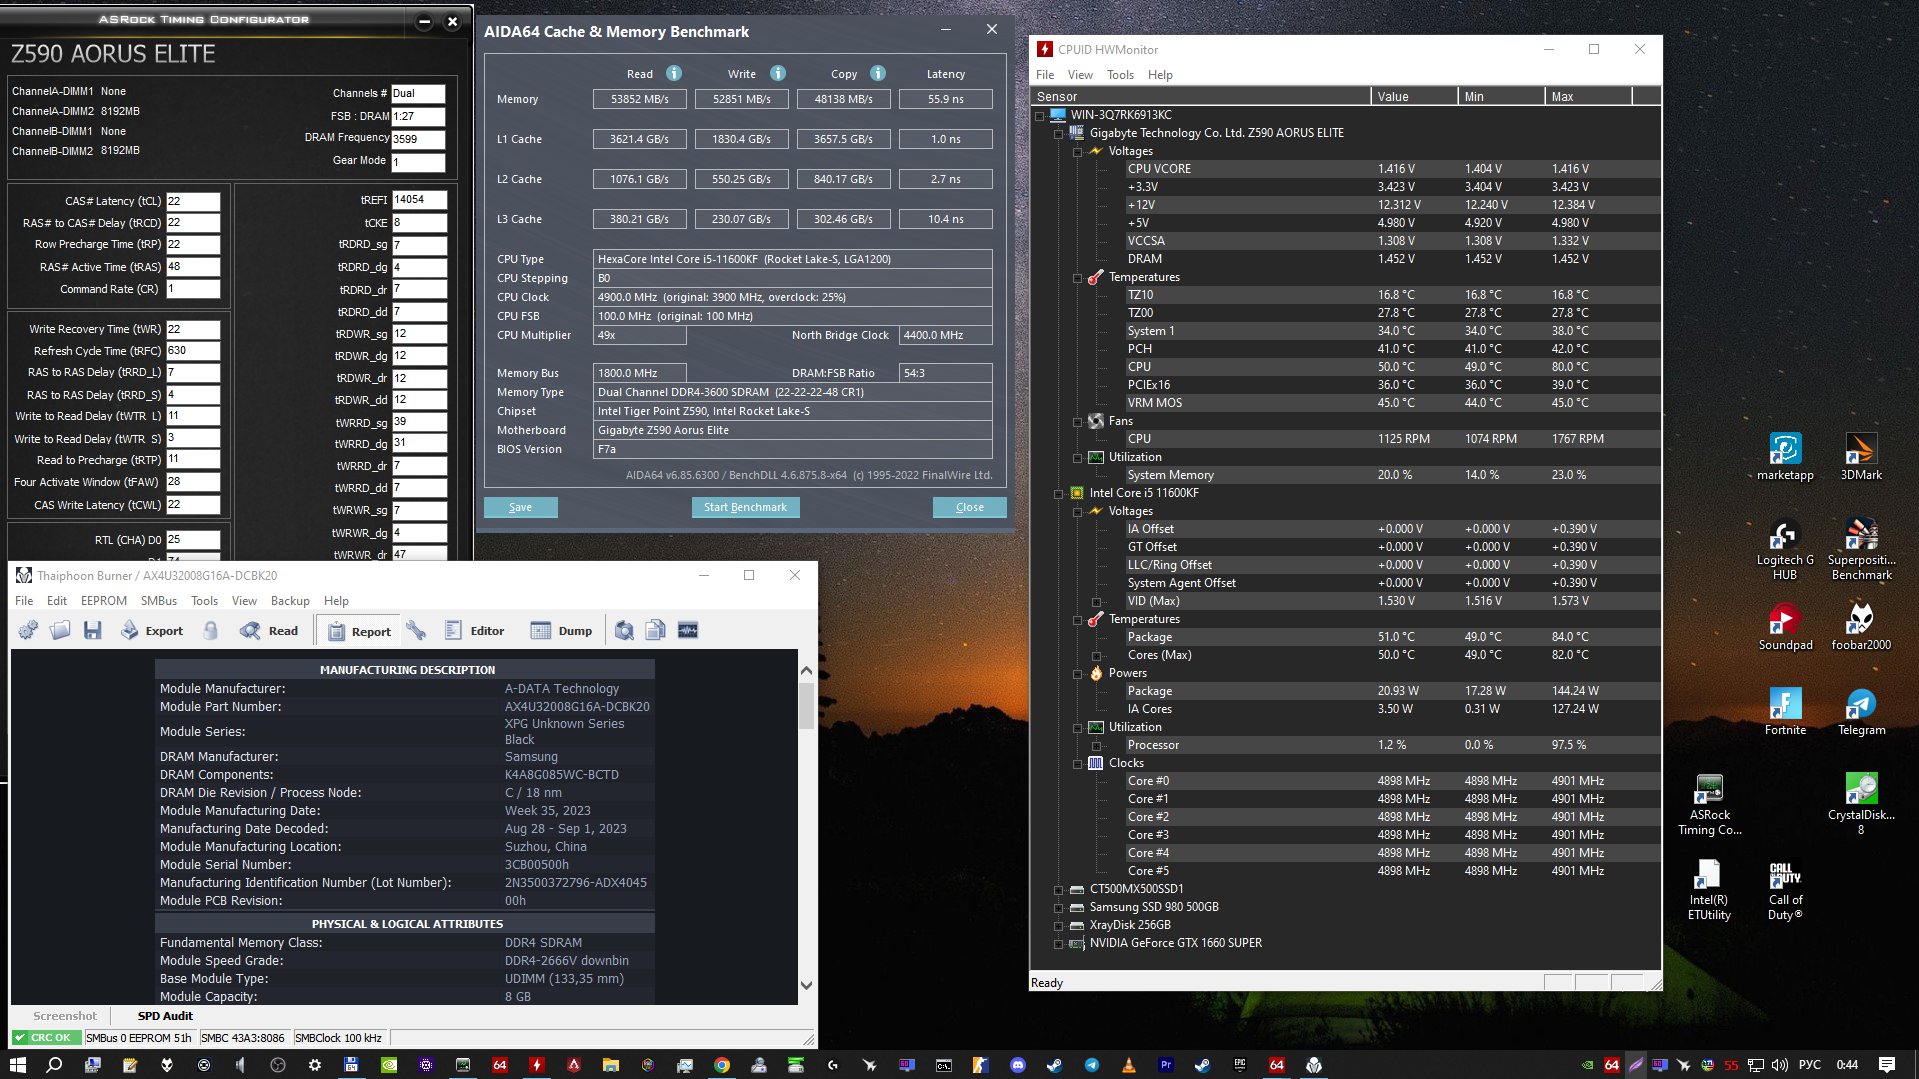
Task: Click Export in Thaiphoon Burner toolbar
Action: click(152, 630)
